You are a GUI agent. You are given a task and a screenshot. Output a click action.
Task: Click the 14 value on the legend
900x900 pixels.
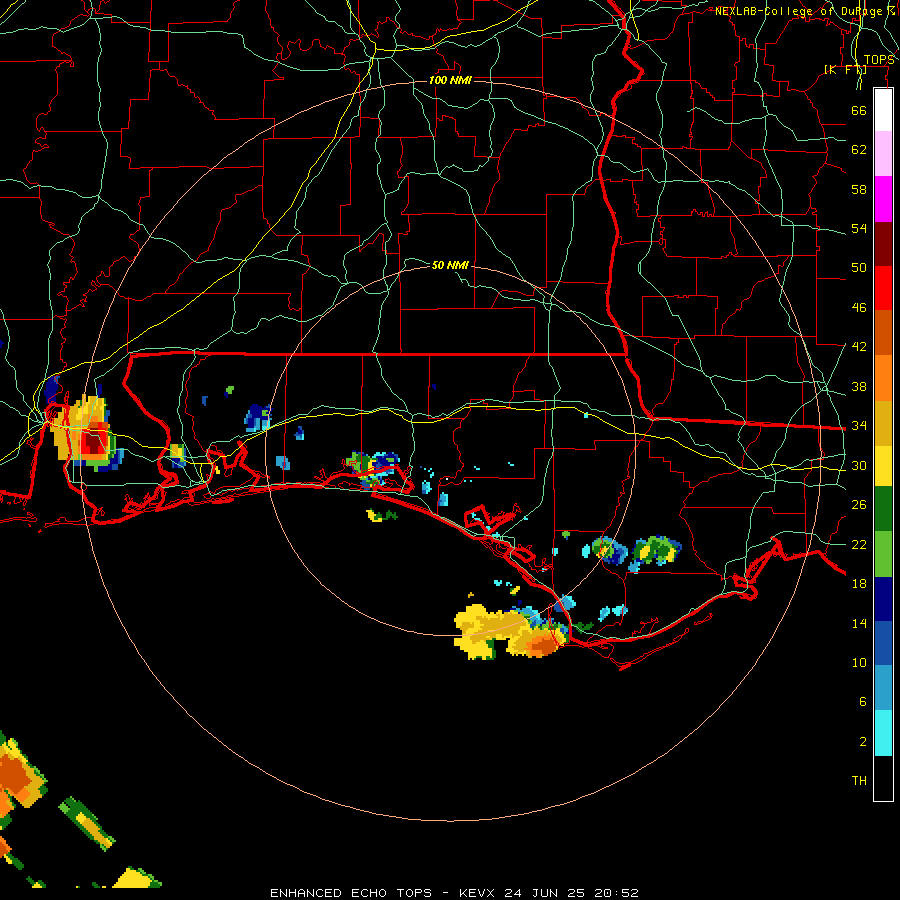coord(859,623)
